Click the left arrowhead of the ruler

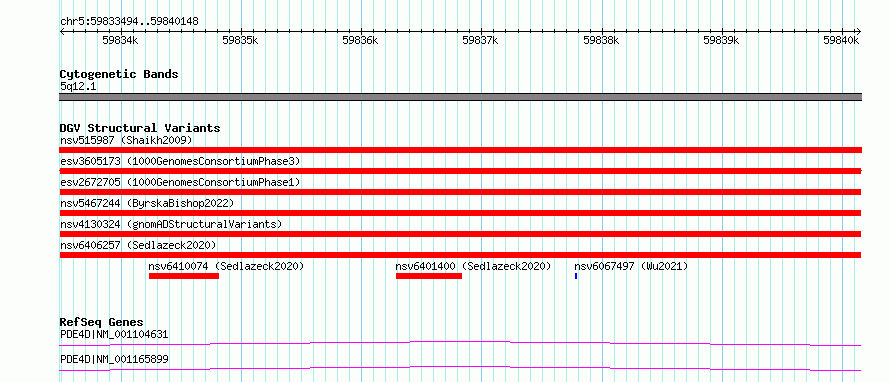coord(62,31)
